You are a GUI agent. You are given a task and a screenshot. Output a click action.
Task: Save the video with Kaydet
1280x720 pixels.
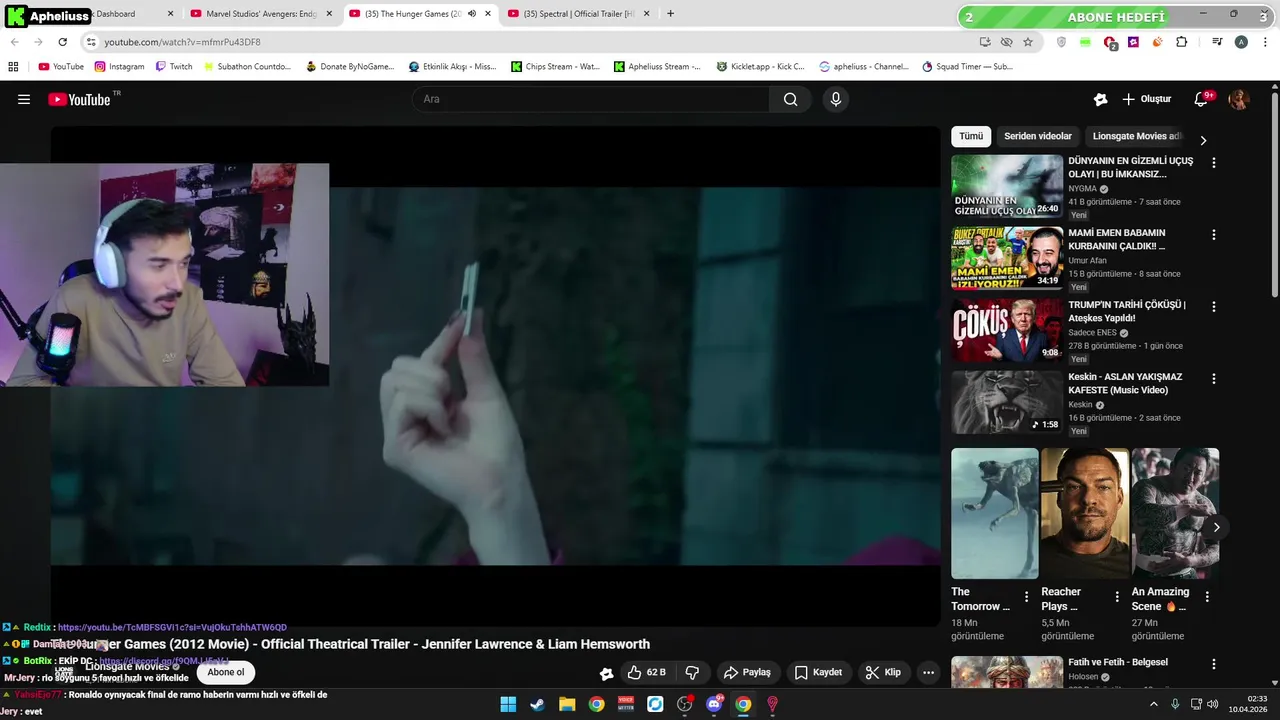[818, 672]
